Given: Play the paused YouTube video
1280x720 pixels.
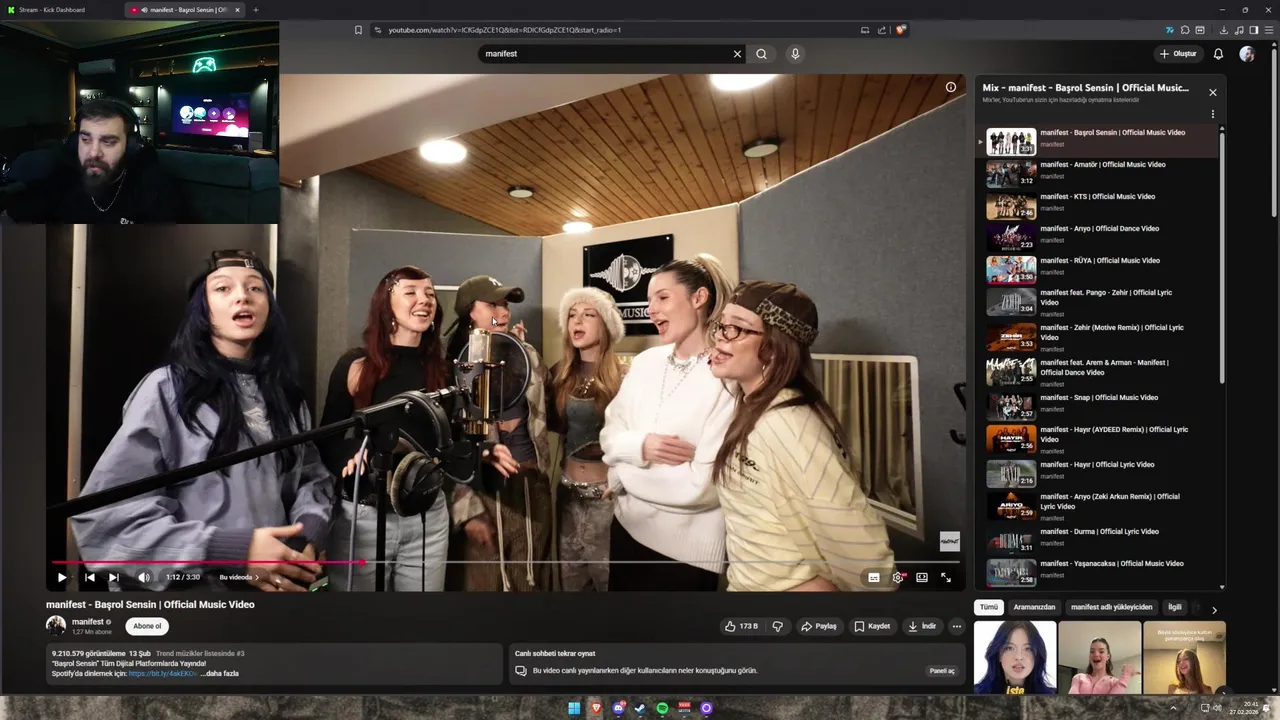Looking at the screenshot, I should pos(62,577).
